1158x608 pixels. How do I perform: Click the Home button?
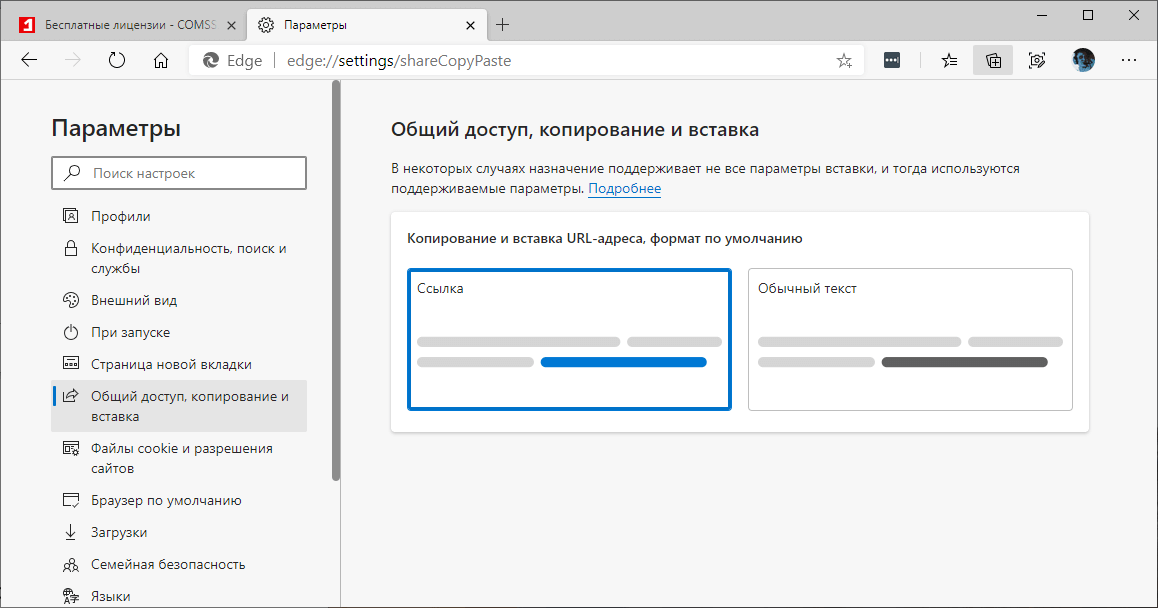(x=160, y=60)
